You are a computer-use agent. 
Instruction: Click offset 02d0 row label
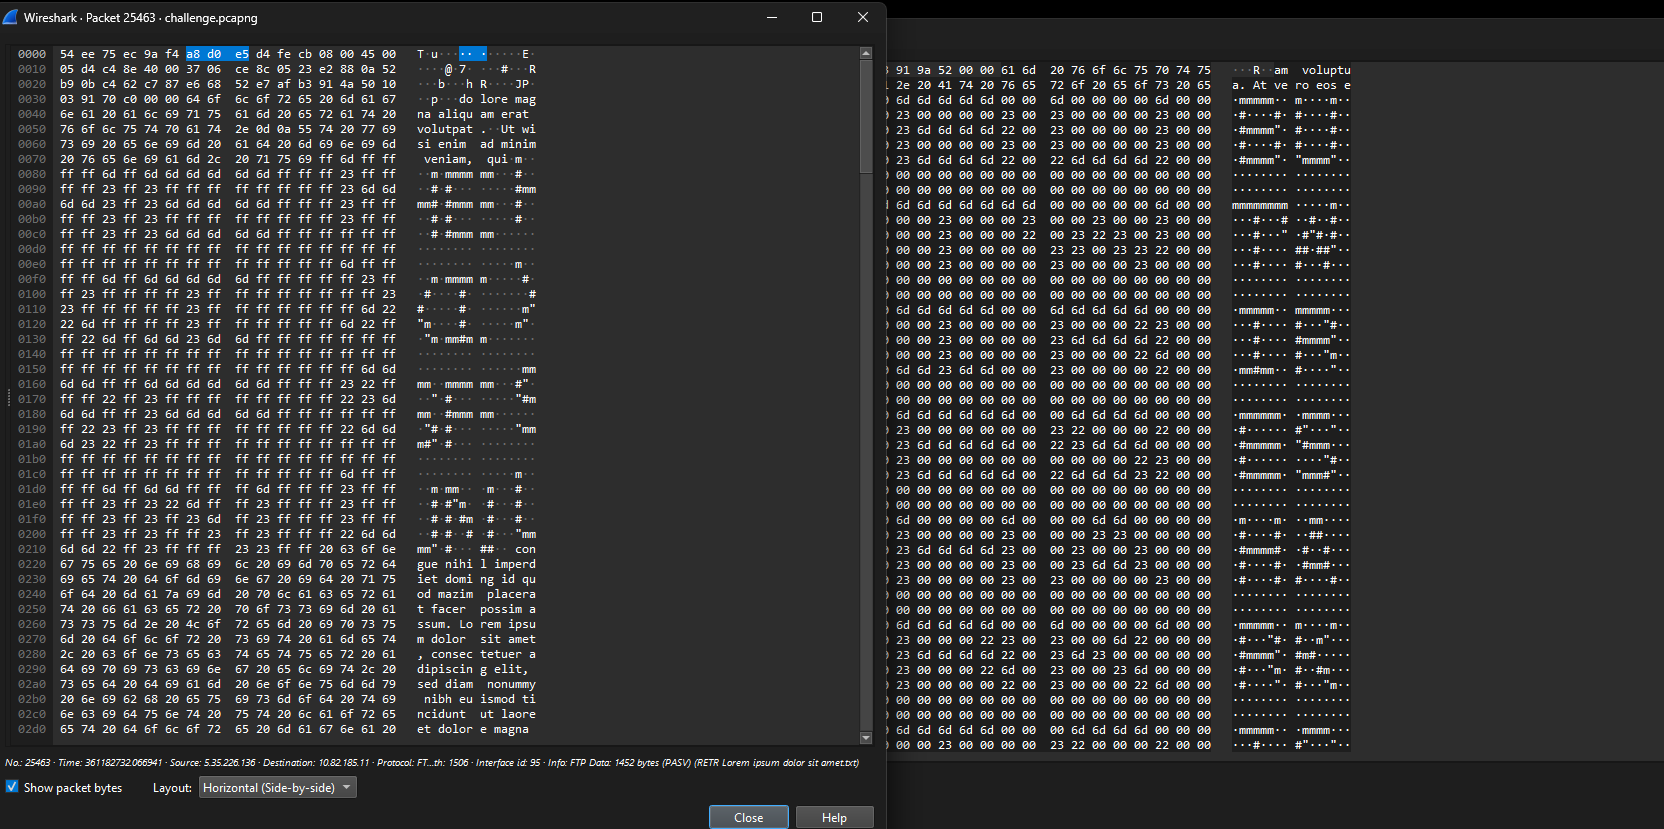point(32,729)
